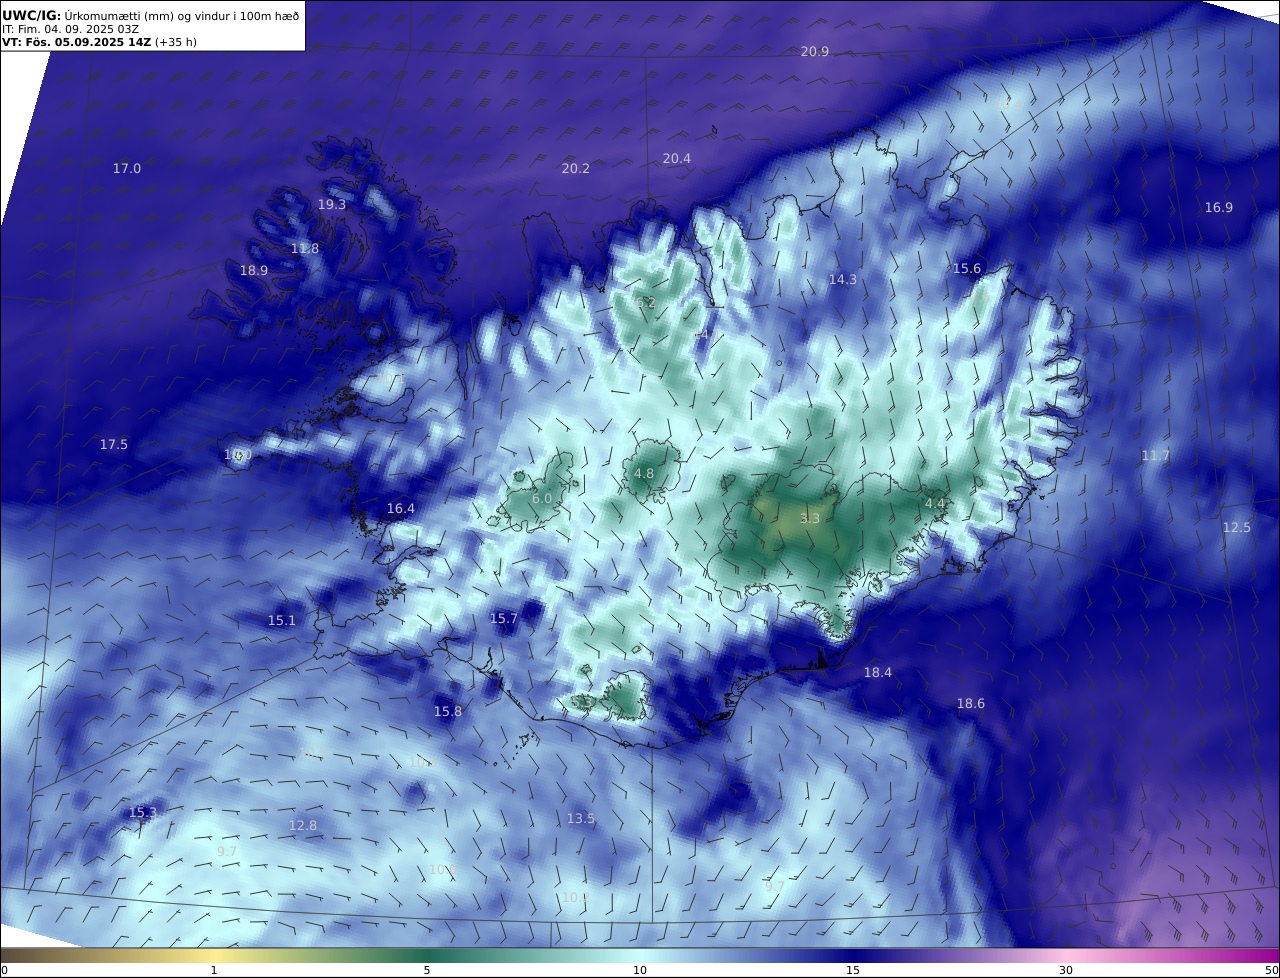This screenshot has height=978, width=1280.
Task: Click the 14.3 value on the map
Action: click(843, 280)
